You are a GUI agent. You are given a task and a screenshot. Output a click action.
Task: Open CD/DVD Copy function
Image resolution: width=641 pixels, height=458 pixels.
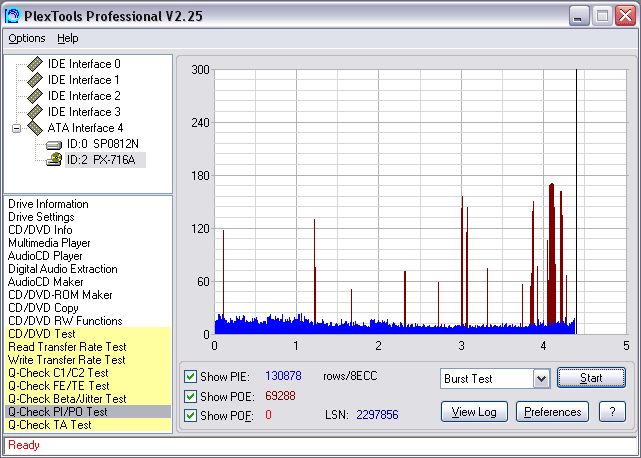(x=43, y=308)
